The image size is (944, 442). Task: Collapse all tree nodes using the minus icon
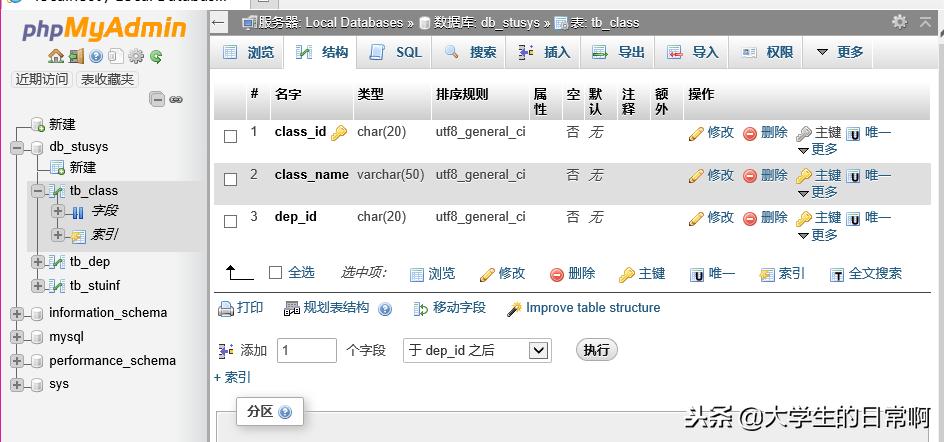click(157, 99)
